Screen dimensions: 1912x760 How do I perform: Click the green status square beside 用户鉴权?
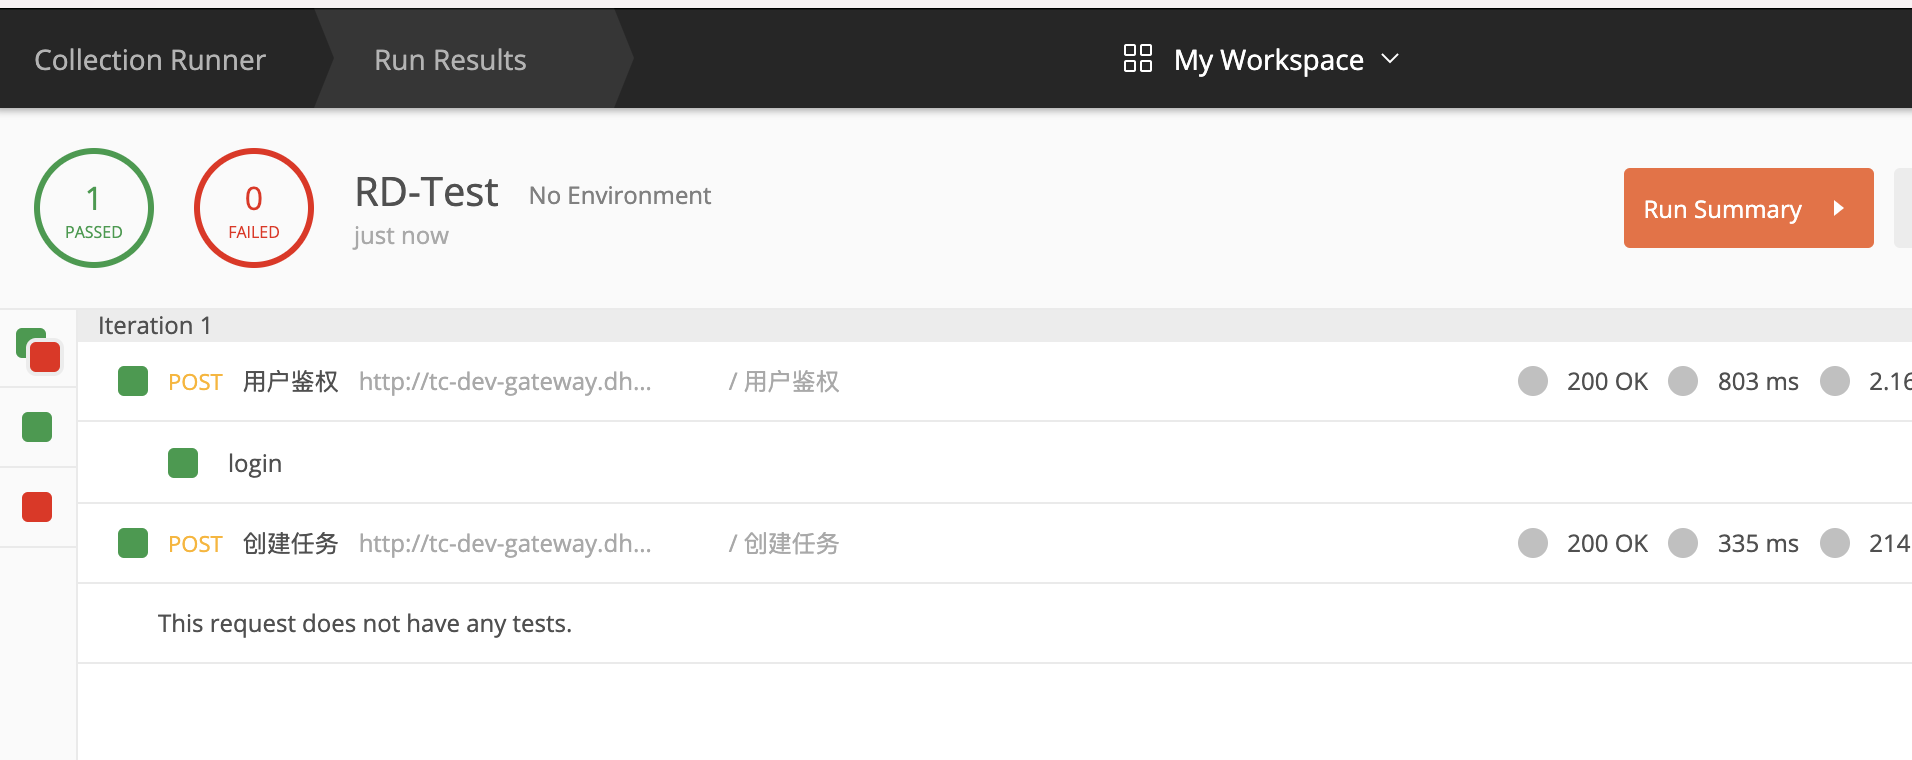click(x=133, y=381)
